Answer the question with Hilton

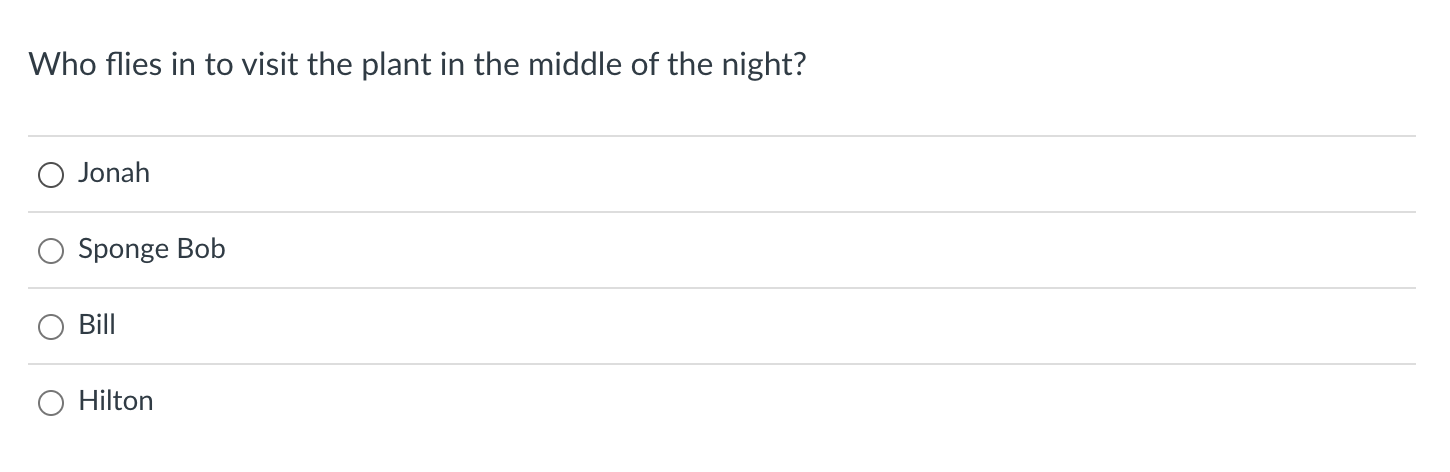tap(51, 403)
